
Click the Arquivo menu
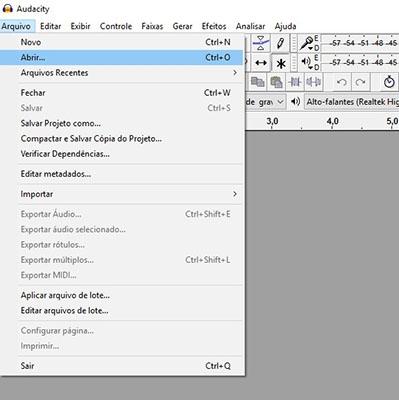(16, 26)
